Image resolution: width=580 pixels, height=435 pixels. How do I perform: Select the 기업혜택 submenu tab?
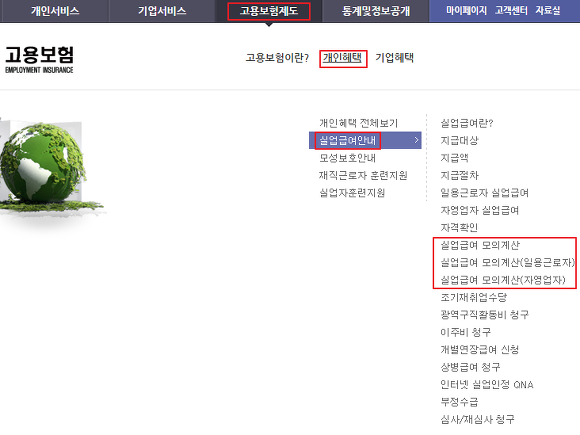tap(394, 58)
